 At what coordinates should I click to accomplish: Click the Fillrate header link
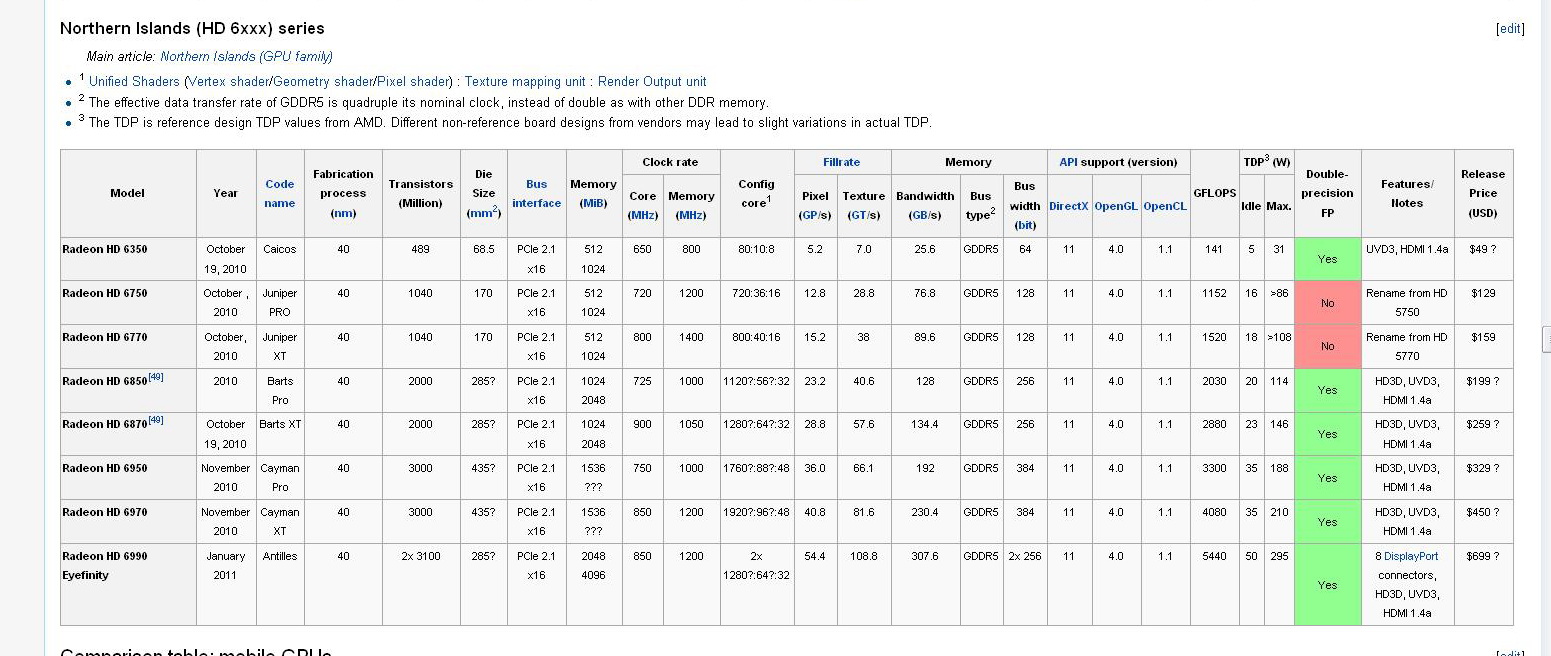coord(841,162)
